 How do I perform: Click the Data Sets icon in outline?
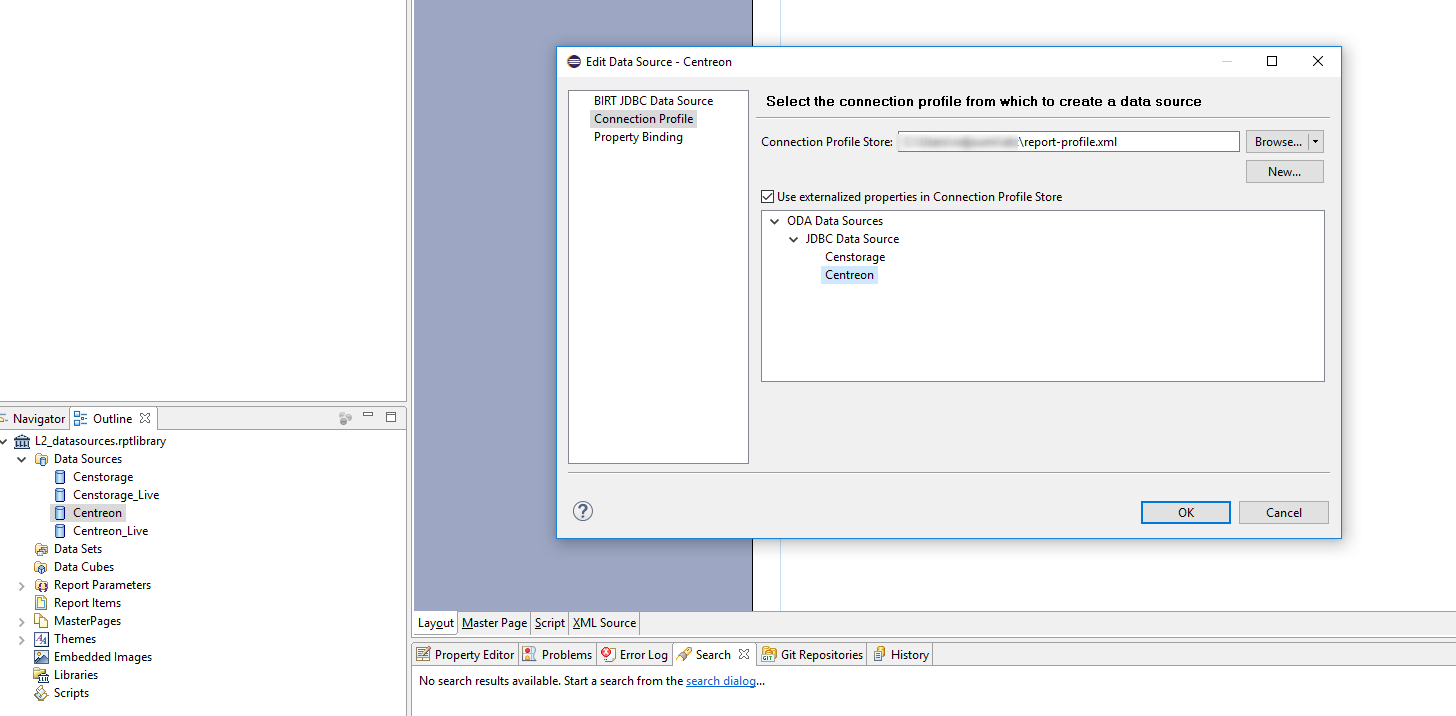[41, 549]
